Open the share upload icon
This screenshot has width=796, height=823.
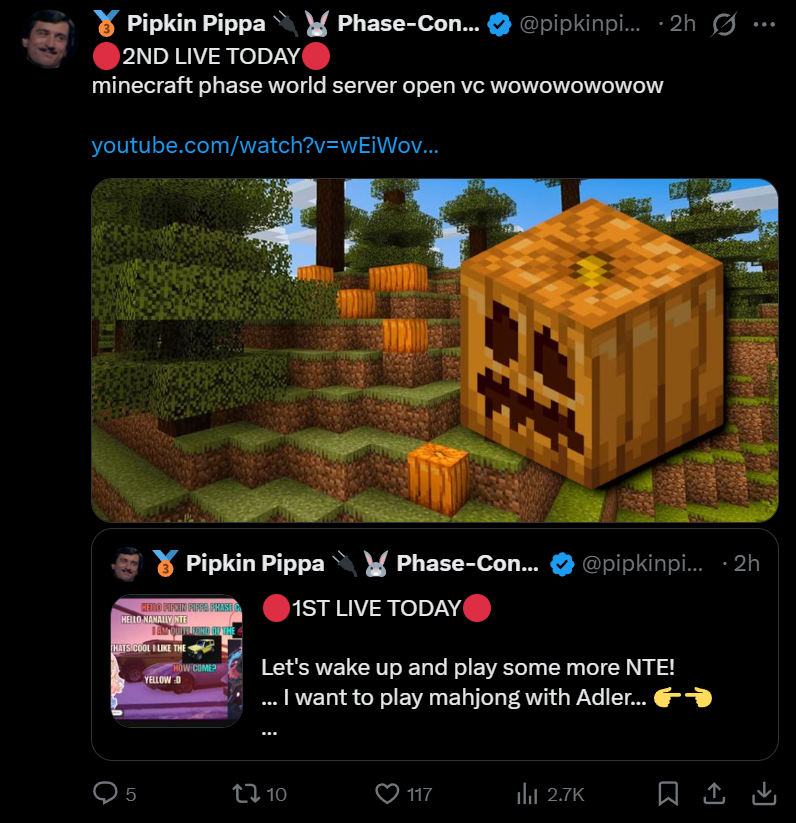pyautogui.click(x=714, y=793)
